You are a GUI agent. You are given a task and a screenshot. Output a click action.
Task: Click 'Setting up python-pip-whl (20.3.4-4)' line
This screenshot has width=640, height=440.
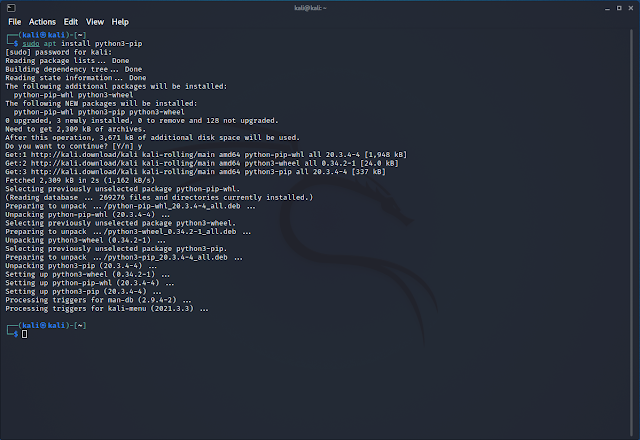(89, 284)
